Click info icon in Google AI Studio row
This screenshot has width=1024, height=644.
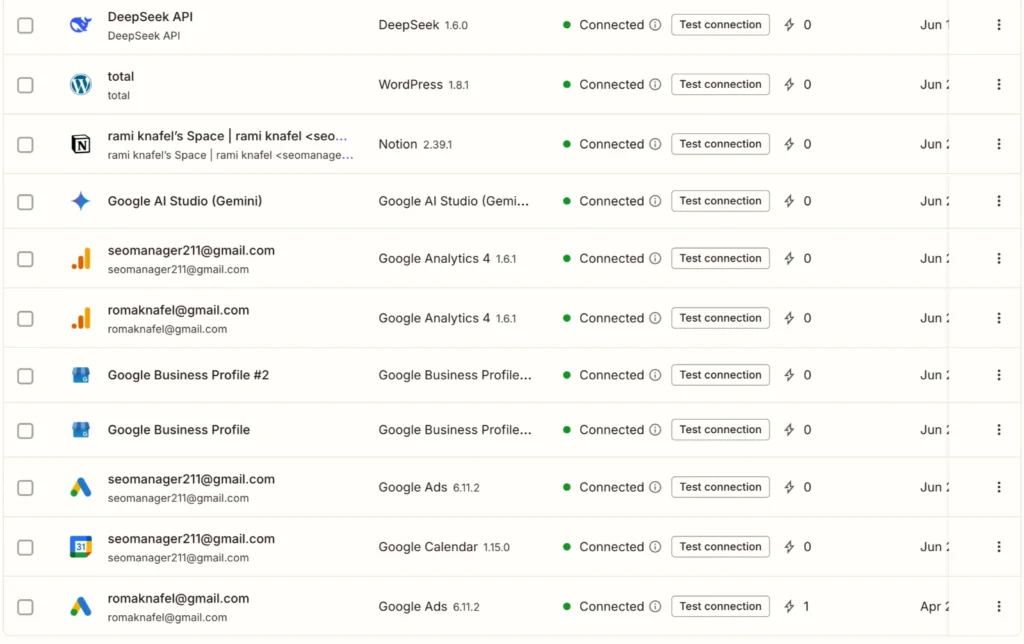tap(655, 201)
